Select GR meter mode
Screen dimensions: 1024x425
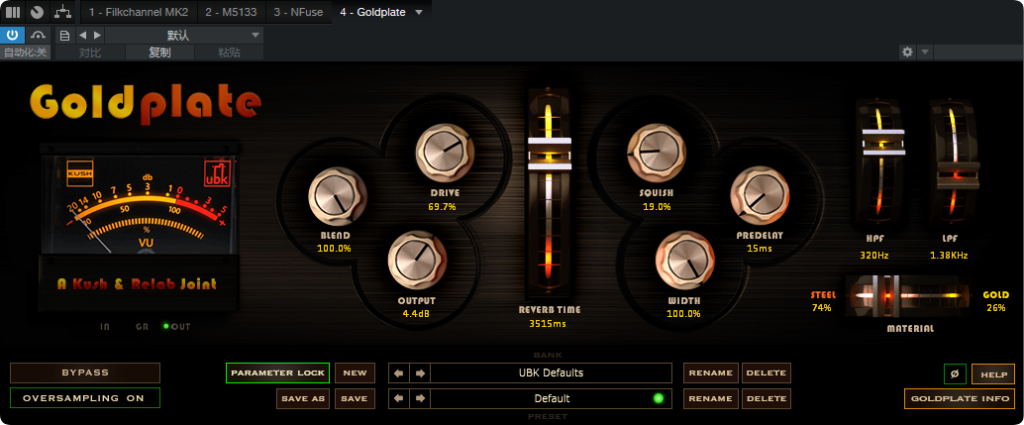point(142,326)
